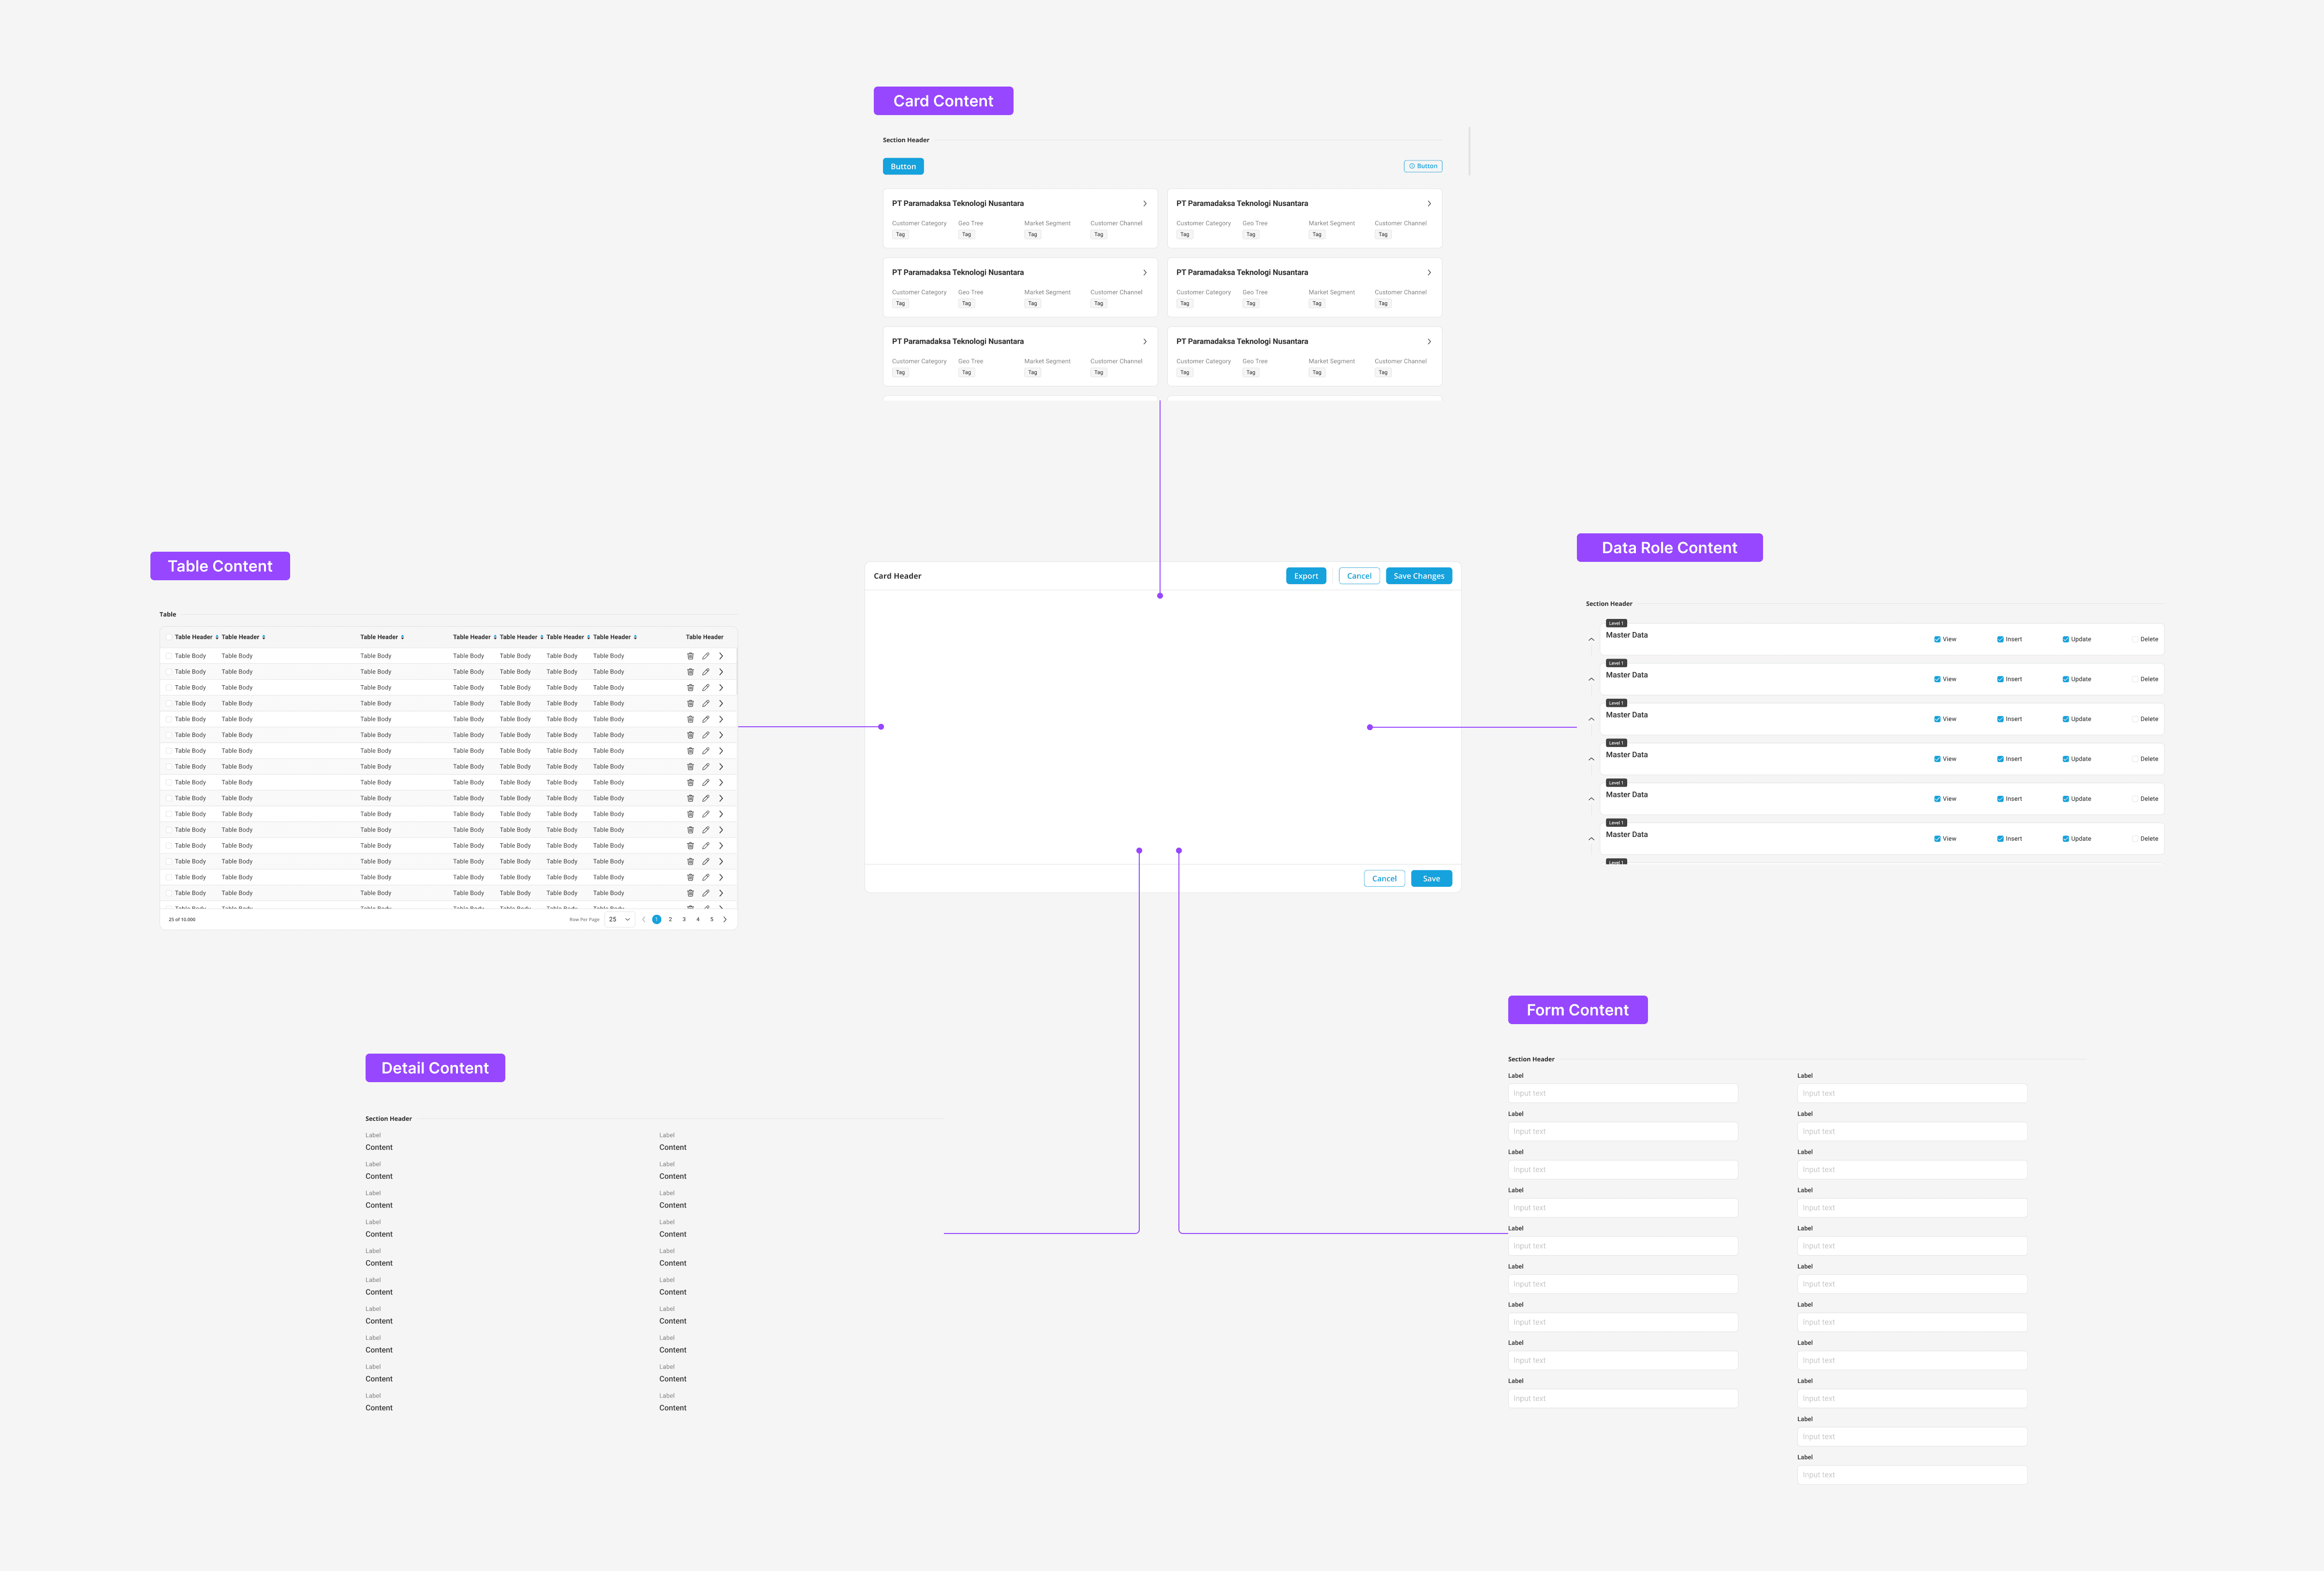The height and width of the screenshot is (1571, 2324).
Task: Click first Input text field in Form Content
Action: click(1622, 1093)
